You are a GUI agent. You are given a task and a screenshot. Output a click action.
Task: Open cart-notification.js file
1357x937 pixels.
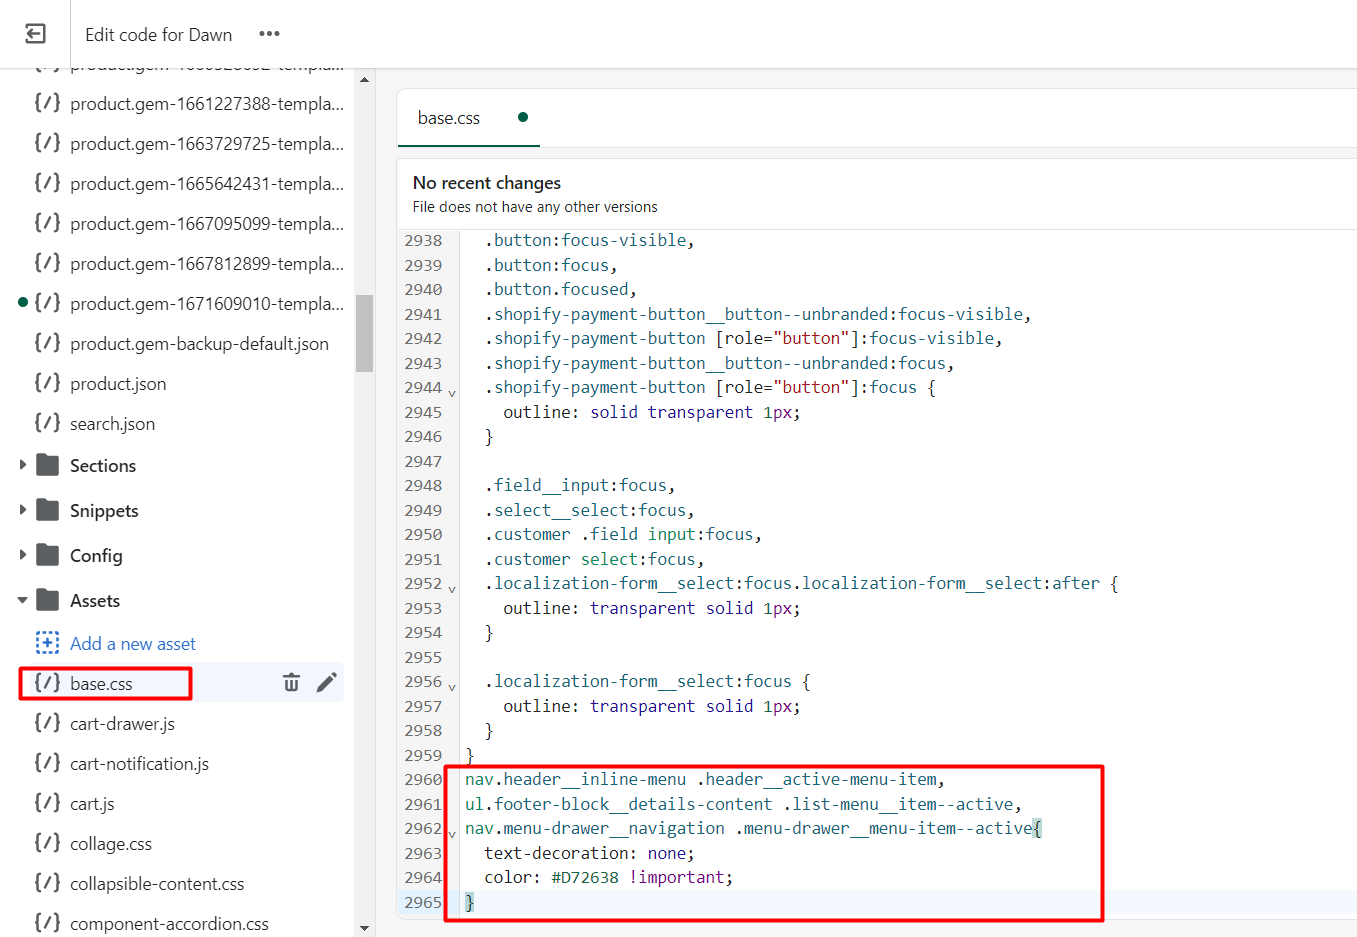pos(139,763)
